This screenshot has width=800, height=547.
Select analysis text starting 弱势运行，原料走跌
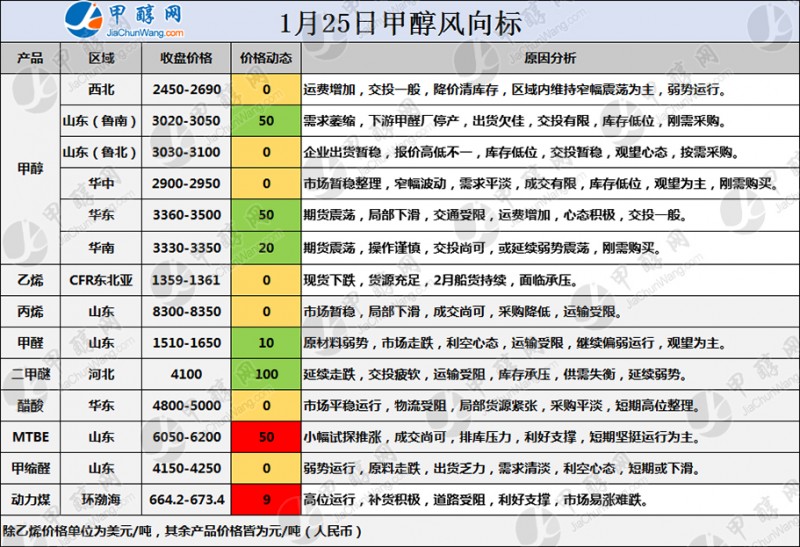click(502, 468)
